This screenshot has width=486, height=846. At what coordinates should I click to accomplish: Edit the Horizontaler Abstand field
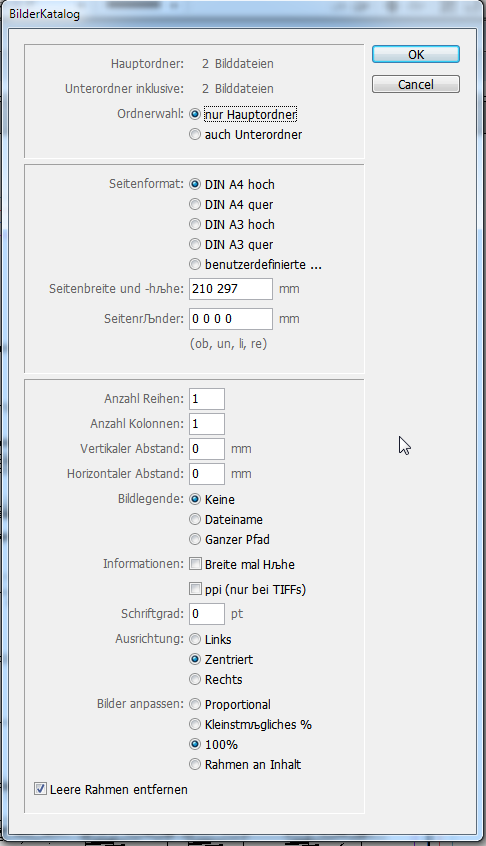coord(207,474)
